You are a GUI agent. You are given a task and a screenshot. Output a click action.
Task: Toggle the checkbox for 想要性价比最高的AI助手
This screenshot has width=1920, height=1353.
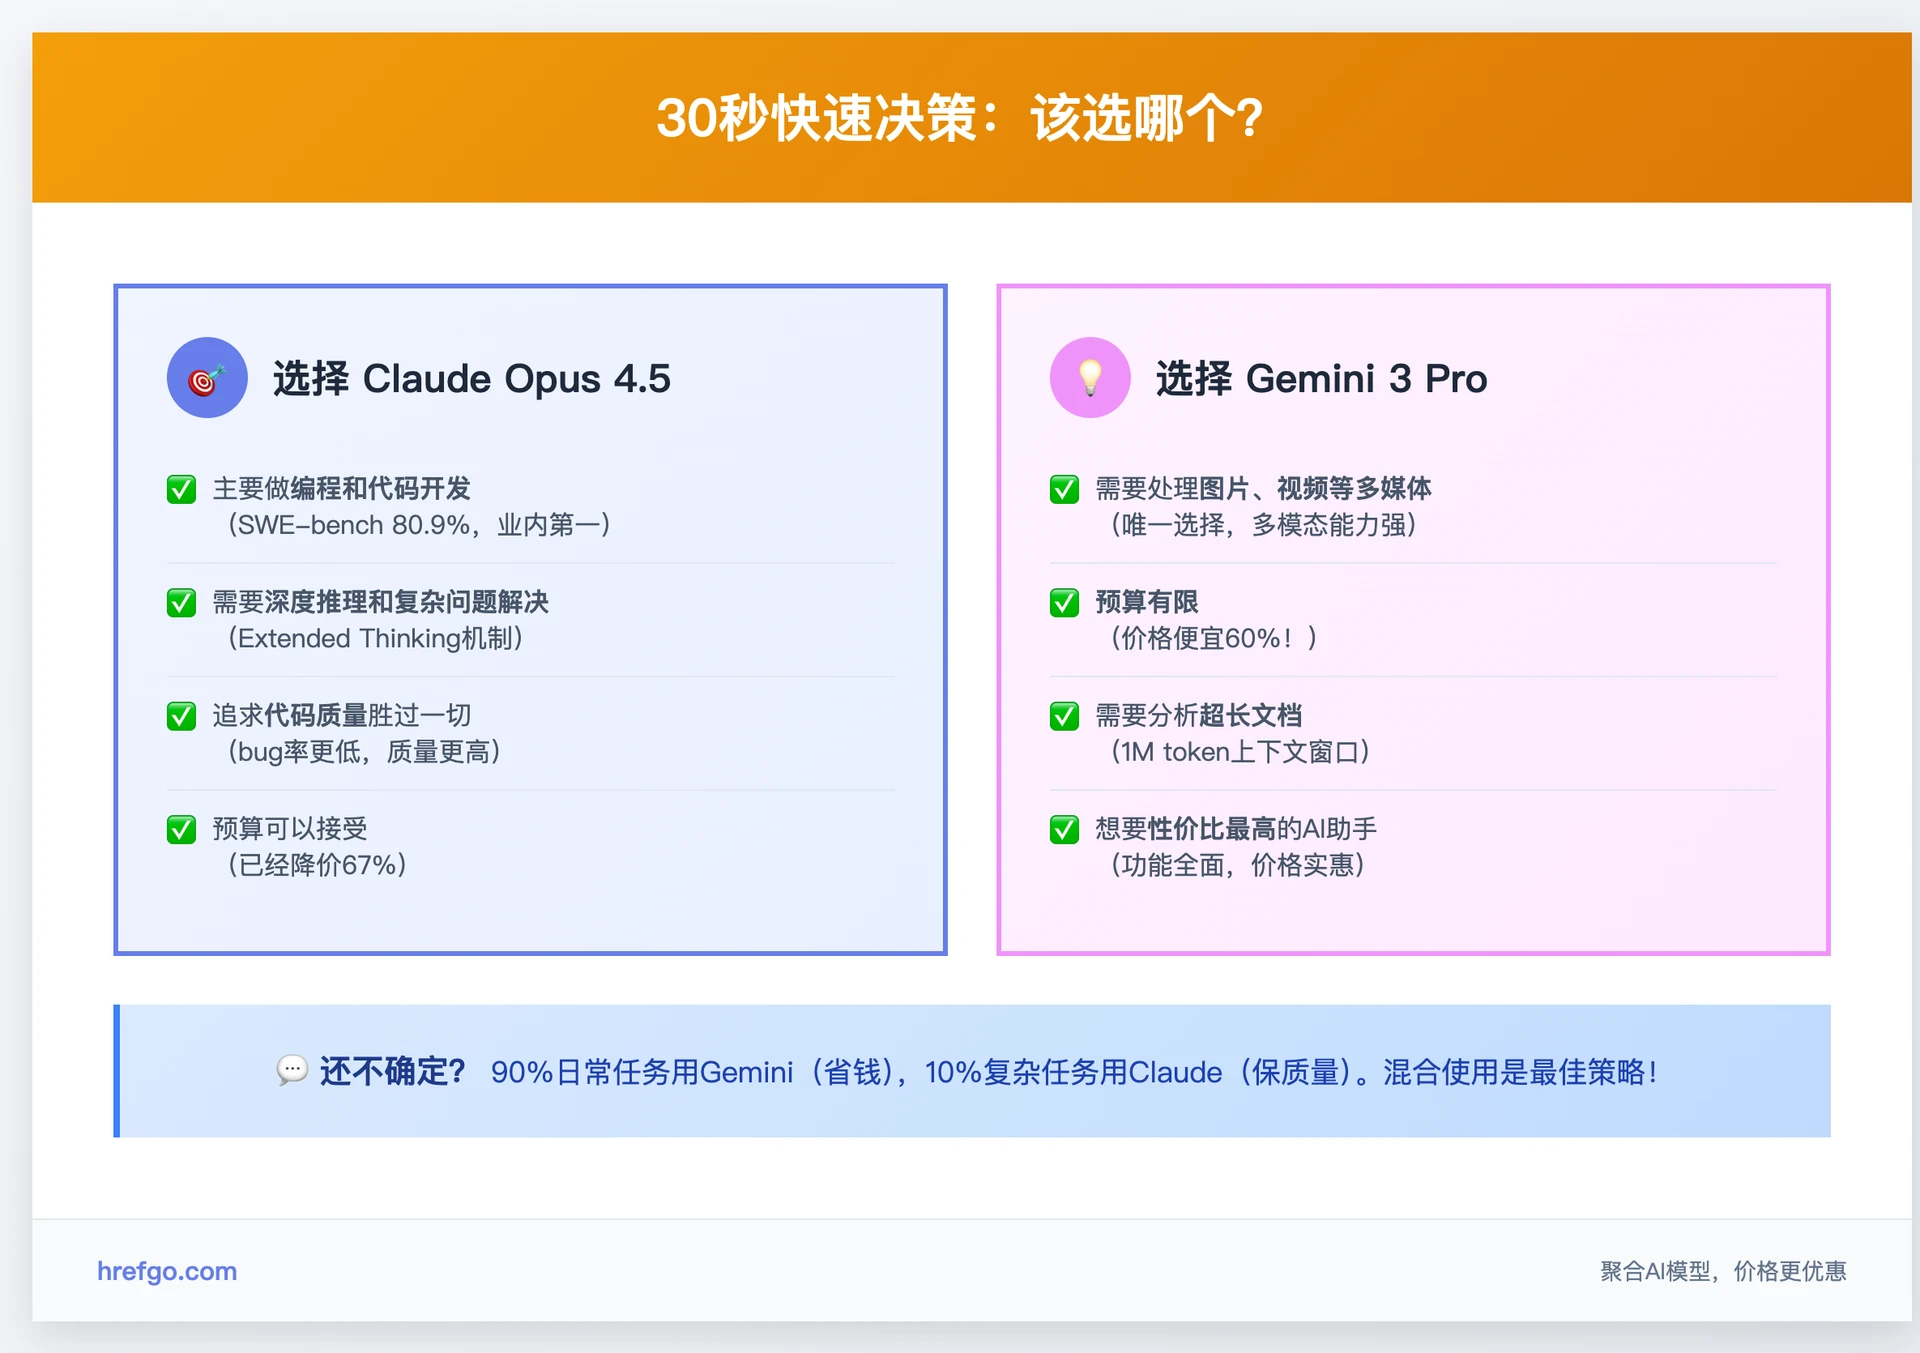click(x=1064, y=829)
